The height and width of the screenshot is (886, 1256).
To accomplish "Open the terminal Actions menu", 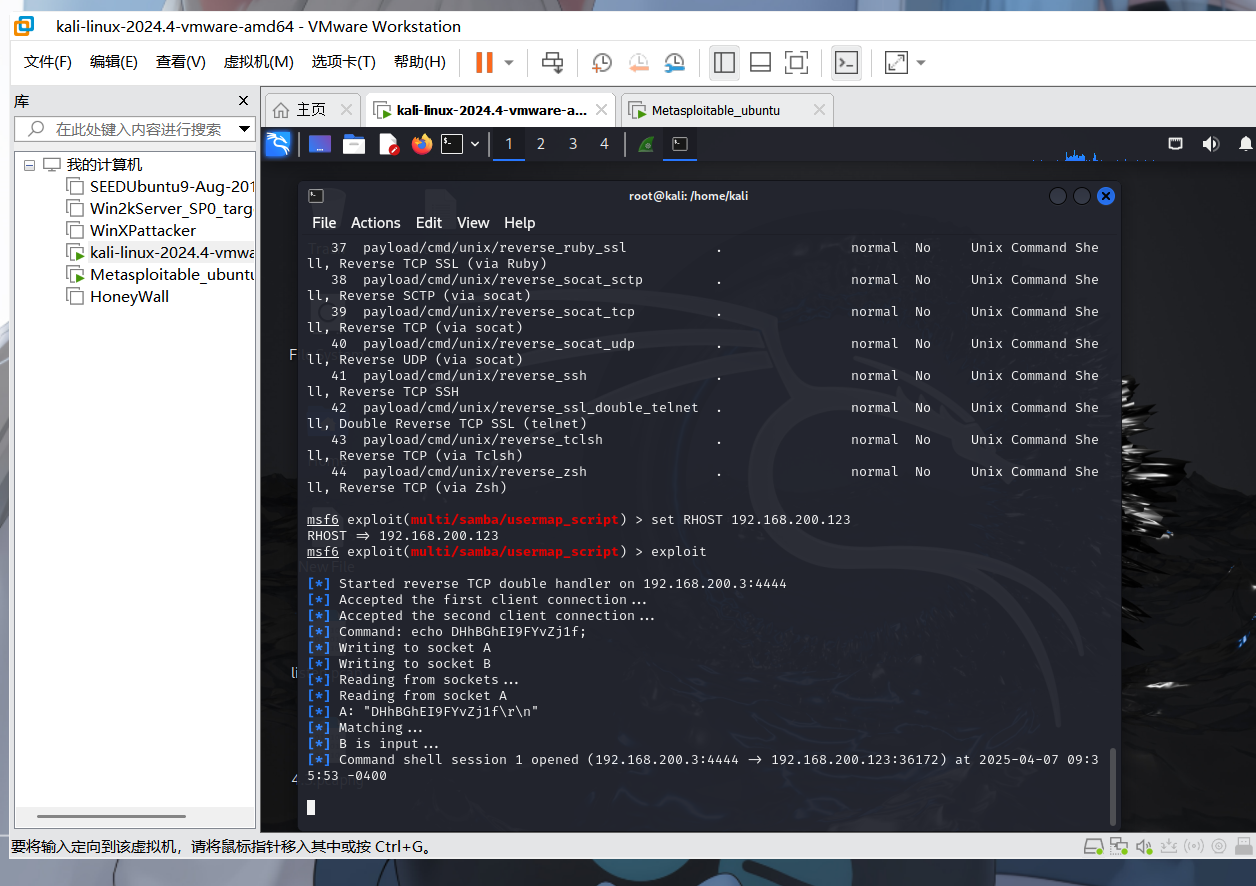I will (x=376, y=223).
